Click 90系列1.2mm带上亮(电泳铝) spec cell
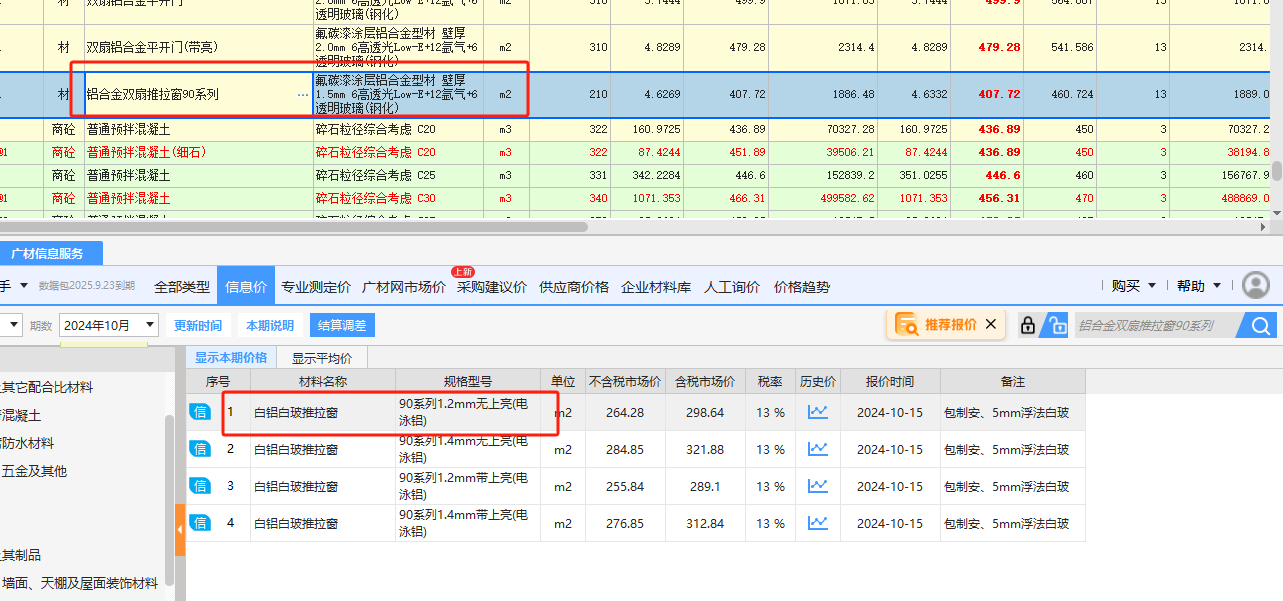Screen dimensions: 1283x601 pos(468,486)
